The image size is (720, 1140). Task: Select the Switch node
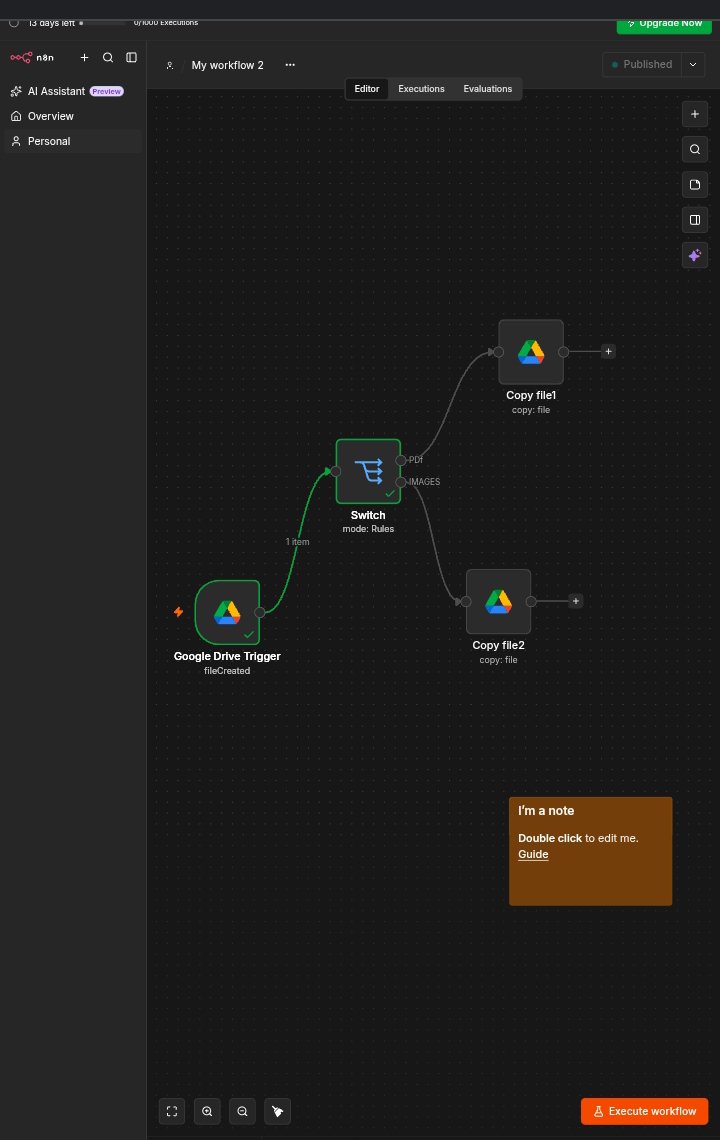[368, 471]
